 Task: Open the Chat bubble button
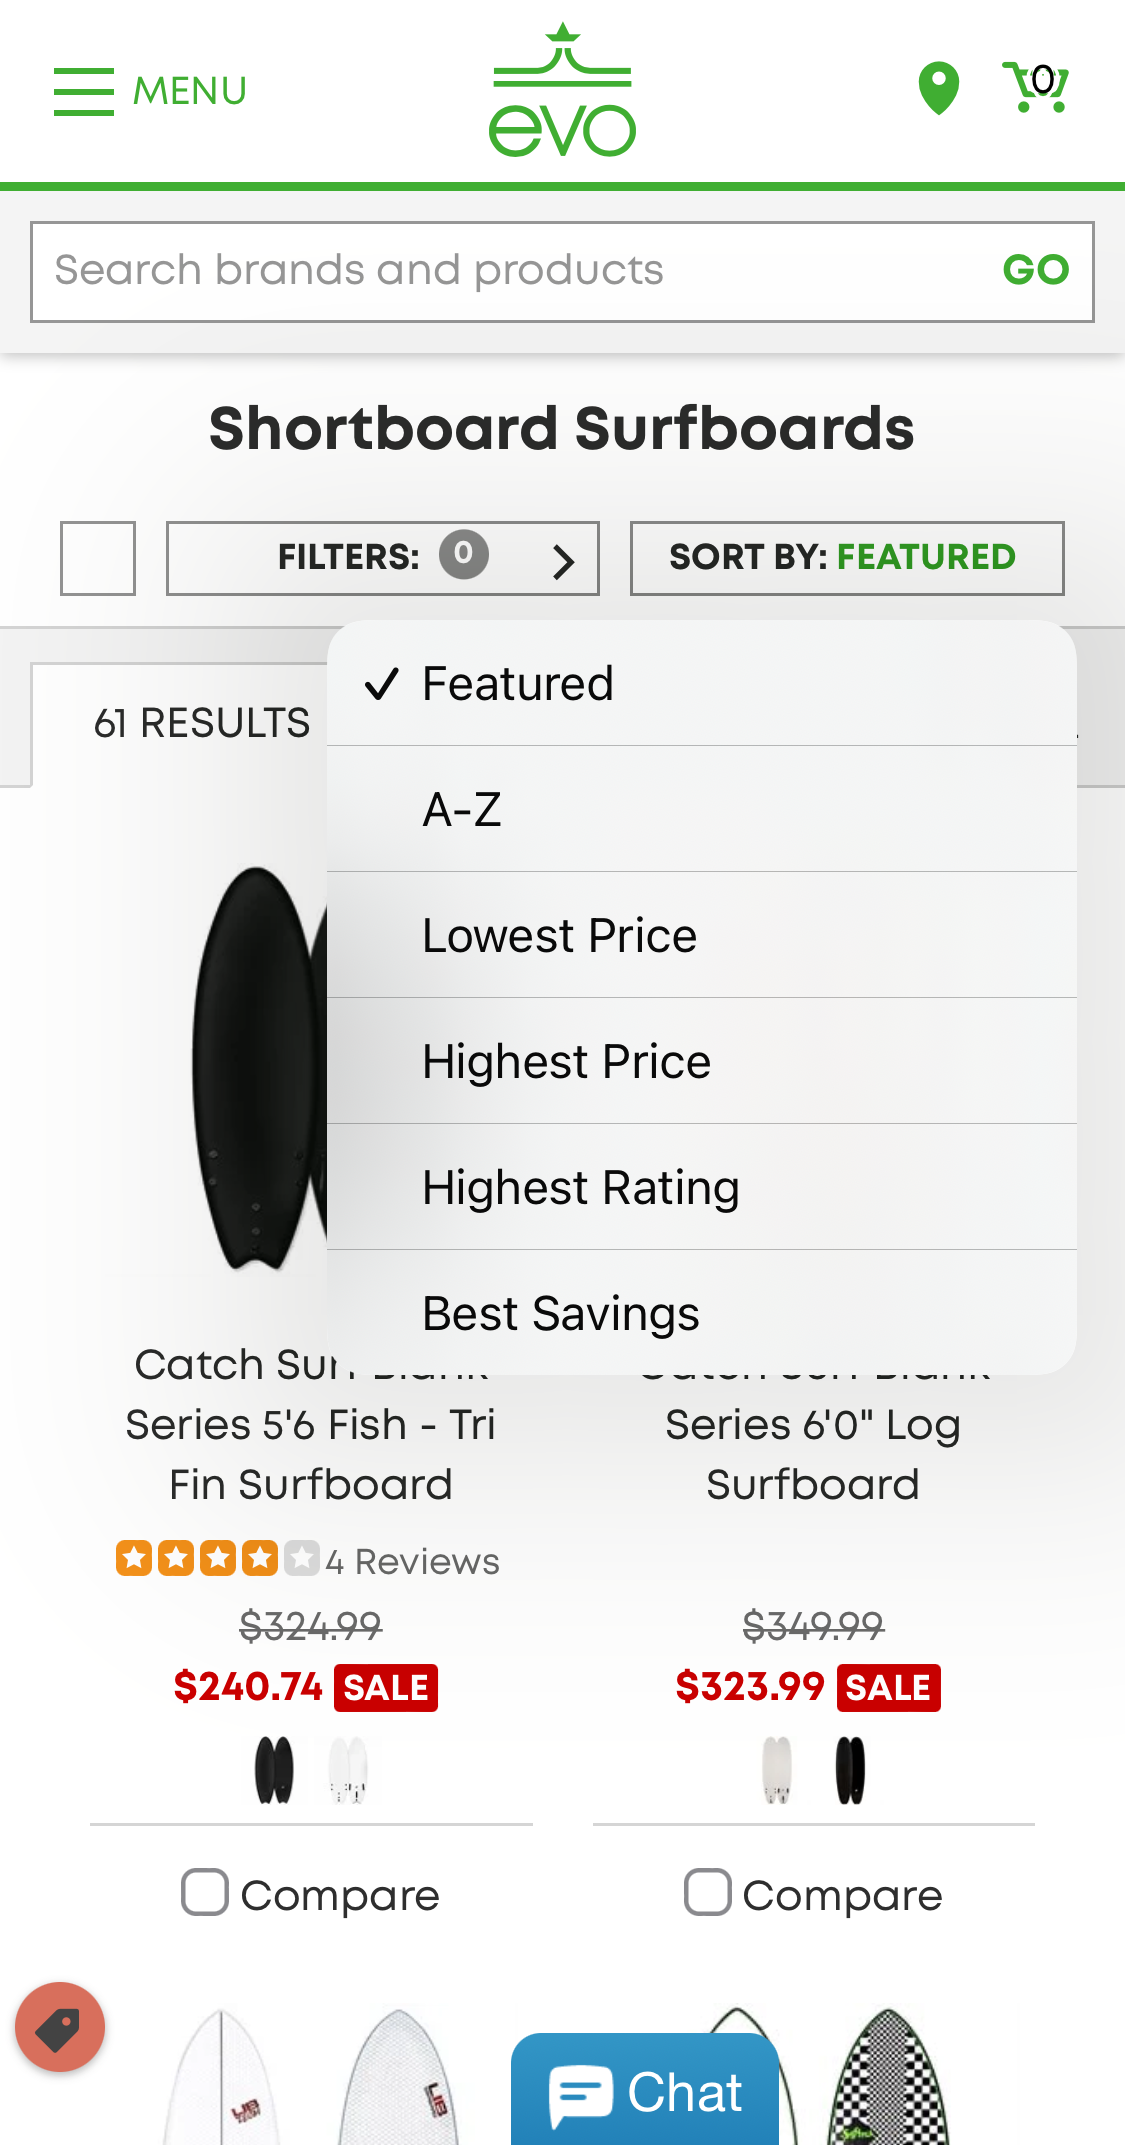646,2091
